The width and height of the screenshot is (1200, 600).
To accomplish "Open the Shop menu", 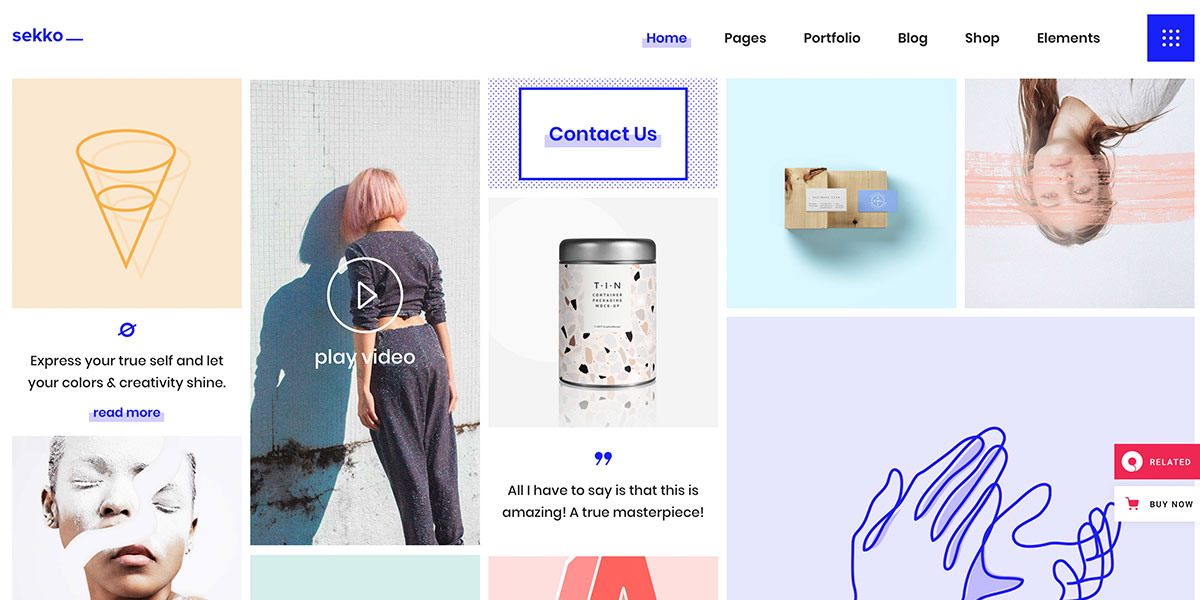I will tap(982, 38).
